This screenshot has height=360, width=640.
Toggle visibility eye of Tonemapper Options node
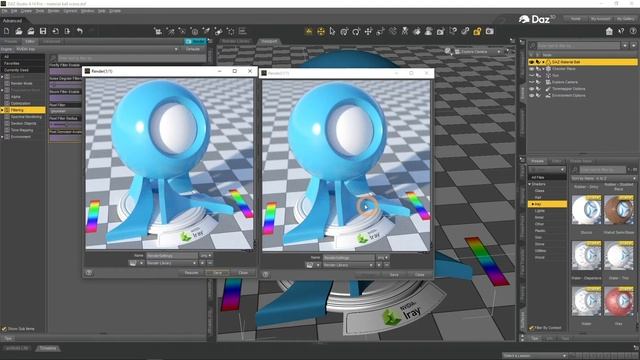531,89
